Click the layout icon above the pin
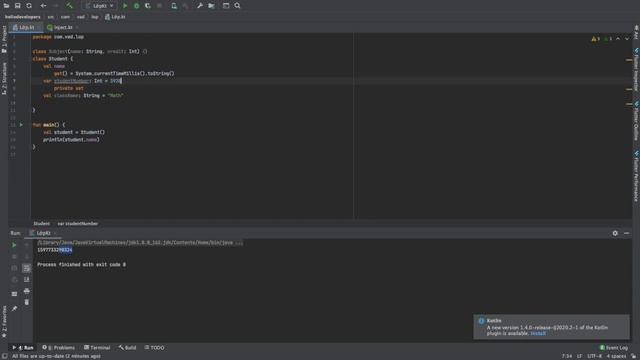The width and height of the screenshot is (640, 360). click(14, 294)
